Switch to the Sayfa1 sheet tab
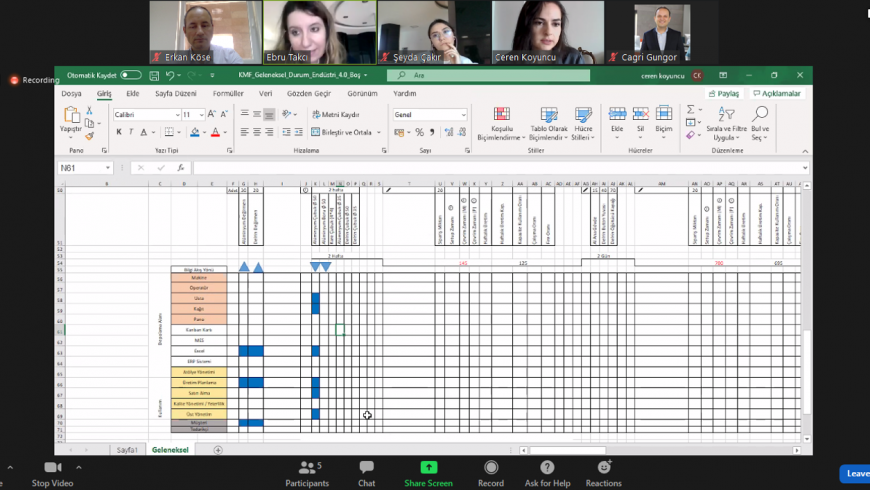The width and height of the screenshot is (870, 490). click(x=125, y=450)
